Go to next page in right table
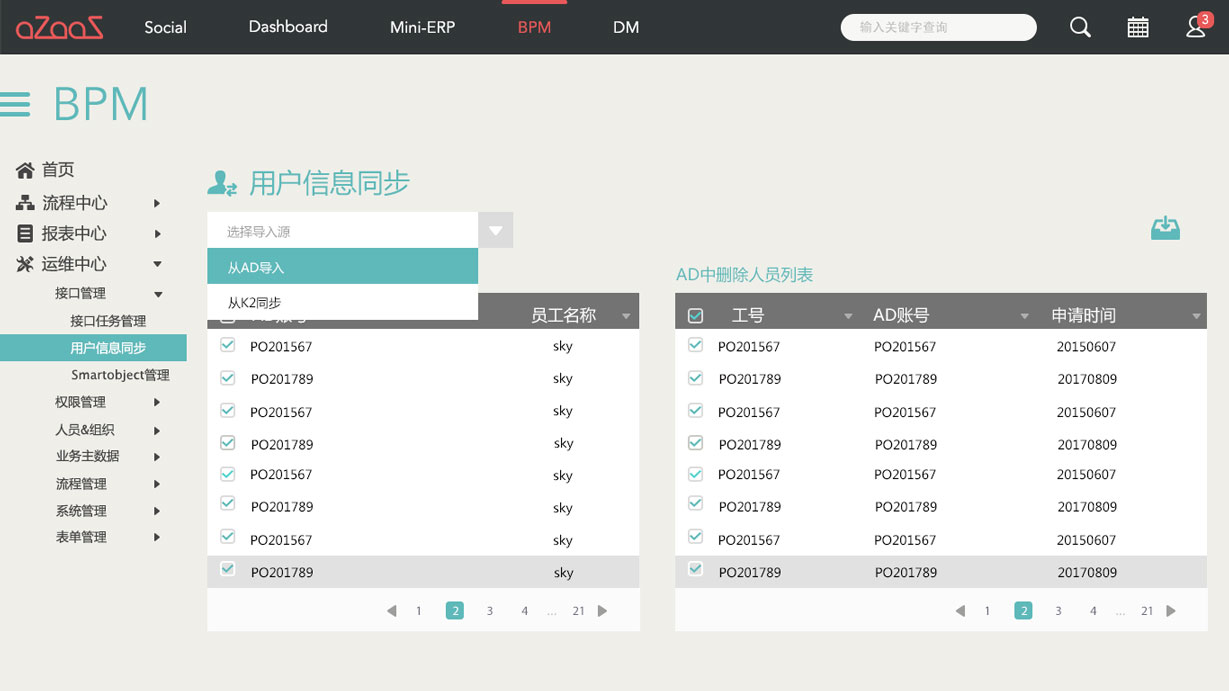 click(x=1171, y=611)
